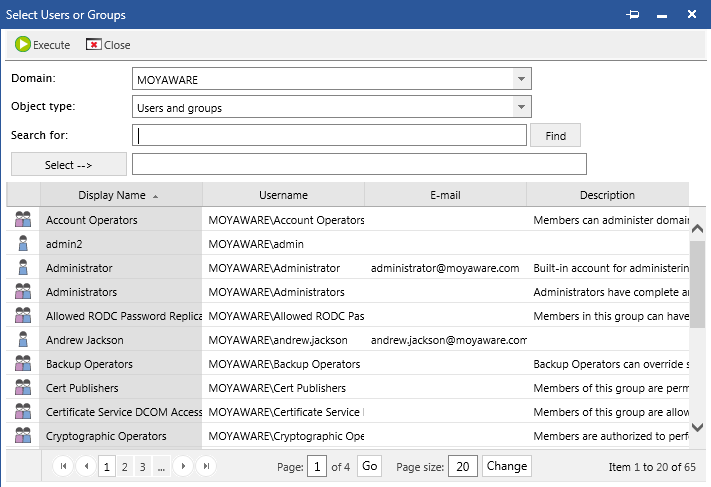Open the Object type dropdown
Screen dimensions: 711x487
coord(520,107)
